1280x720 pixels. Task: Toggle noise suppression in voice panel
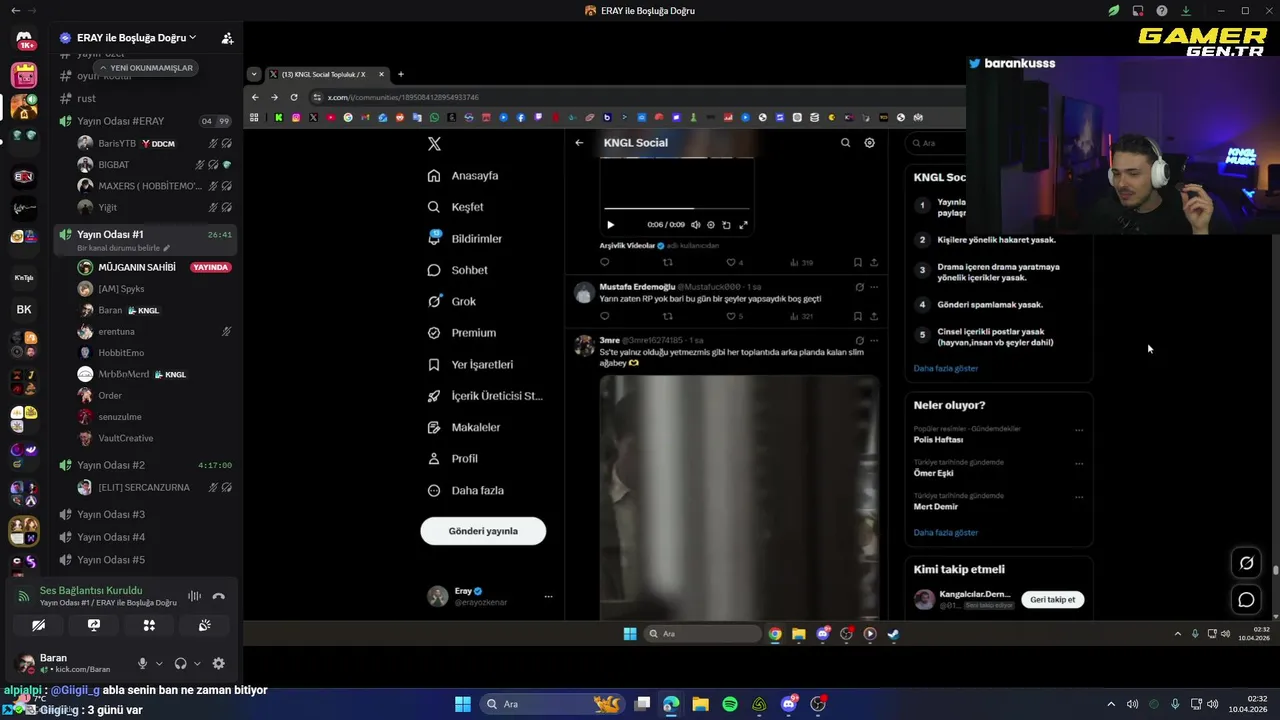click(194, 596)
